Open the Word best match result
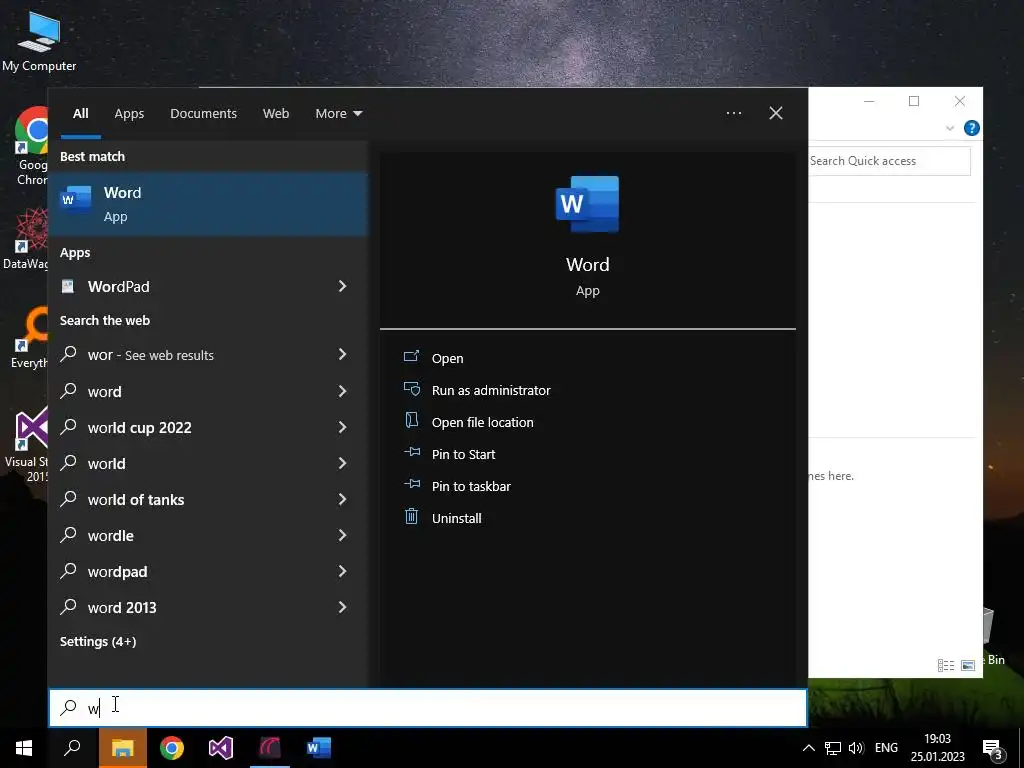Screen dimensions: 1024x768 click(208, 204)
